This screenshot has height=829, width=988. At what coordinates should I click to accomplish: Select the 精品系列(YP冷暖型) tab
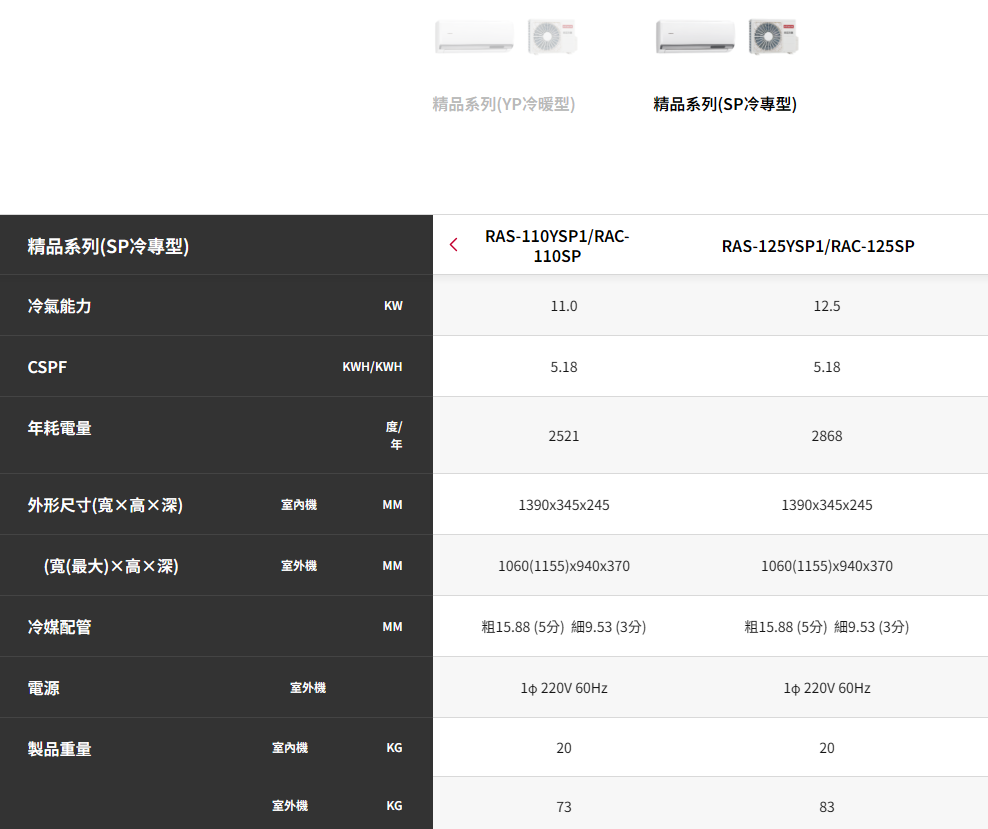tap(504, 104)
